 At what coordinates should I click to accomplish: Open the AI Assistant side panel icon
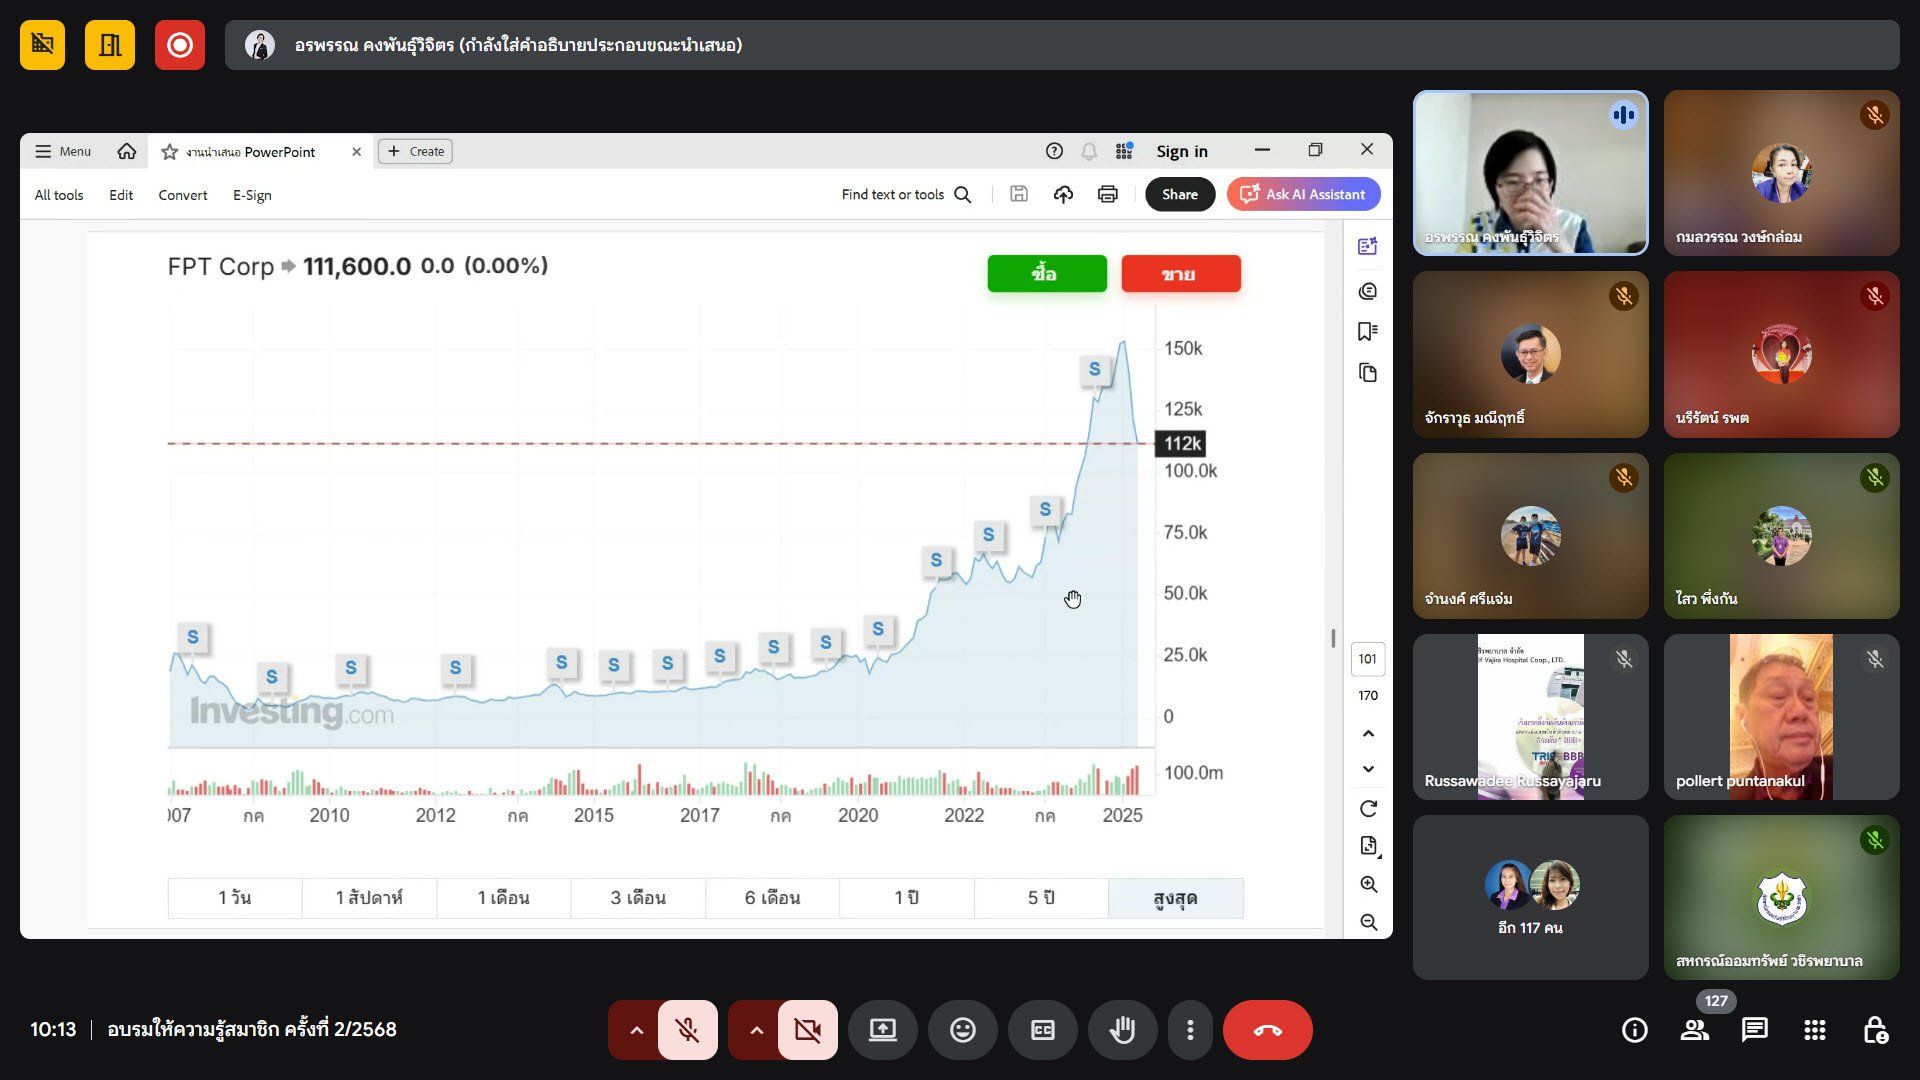coord(1368,246)
